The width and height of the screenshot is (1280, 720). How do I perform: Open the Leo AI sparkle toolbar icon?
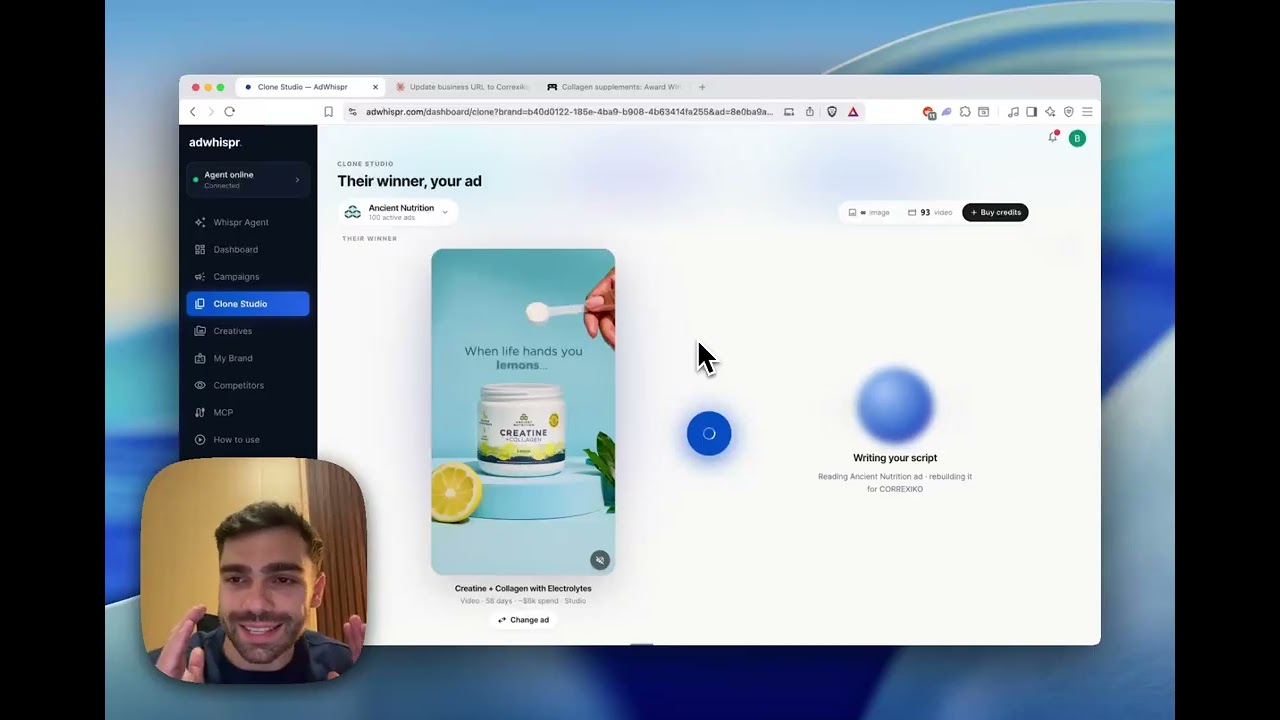(1050, 112)
